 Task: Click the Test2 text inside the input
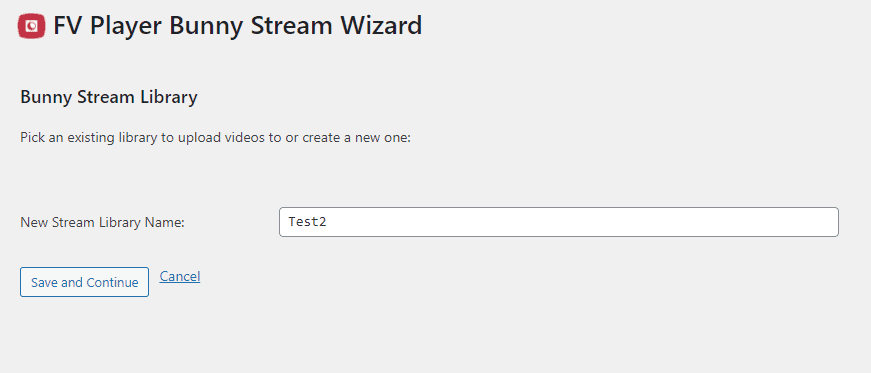coord(307,222)
